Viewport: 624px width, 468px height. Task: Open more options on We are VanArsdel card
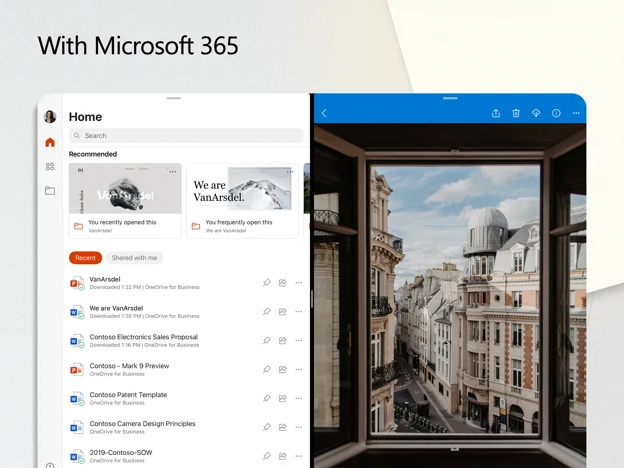[x=290, y=172]
